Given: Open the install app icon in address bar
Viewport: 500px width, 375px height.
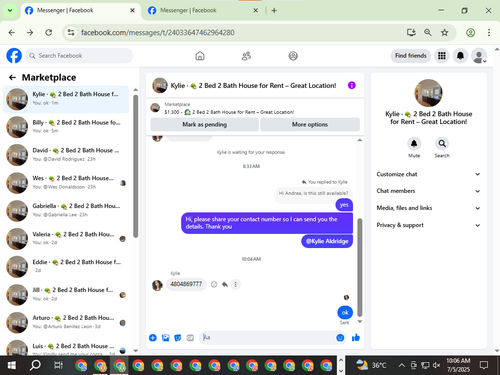Looking at the screenshot, I should pos(411,33).
